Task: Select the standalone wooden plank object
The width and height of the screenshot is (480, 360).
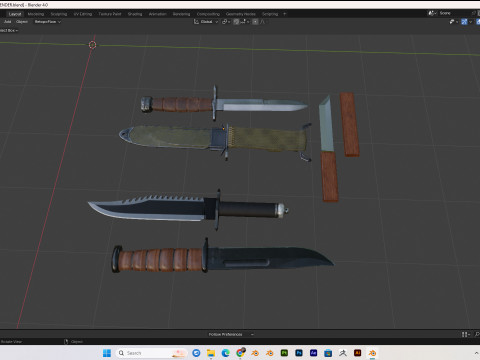Action: coord(349,124)
